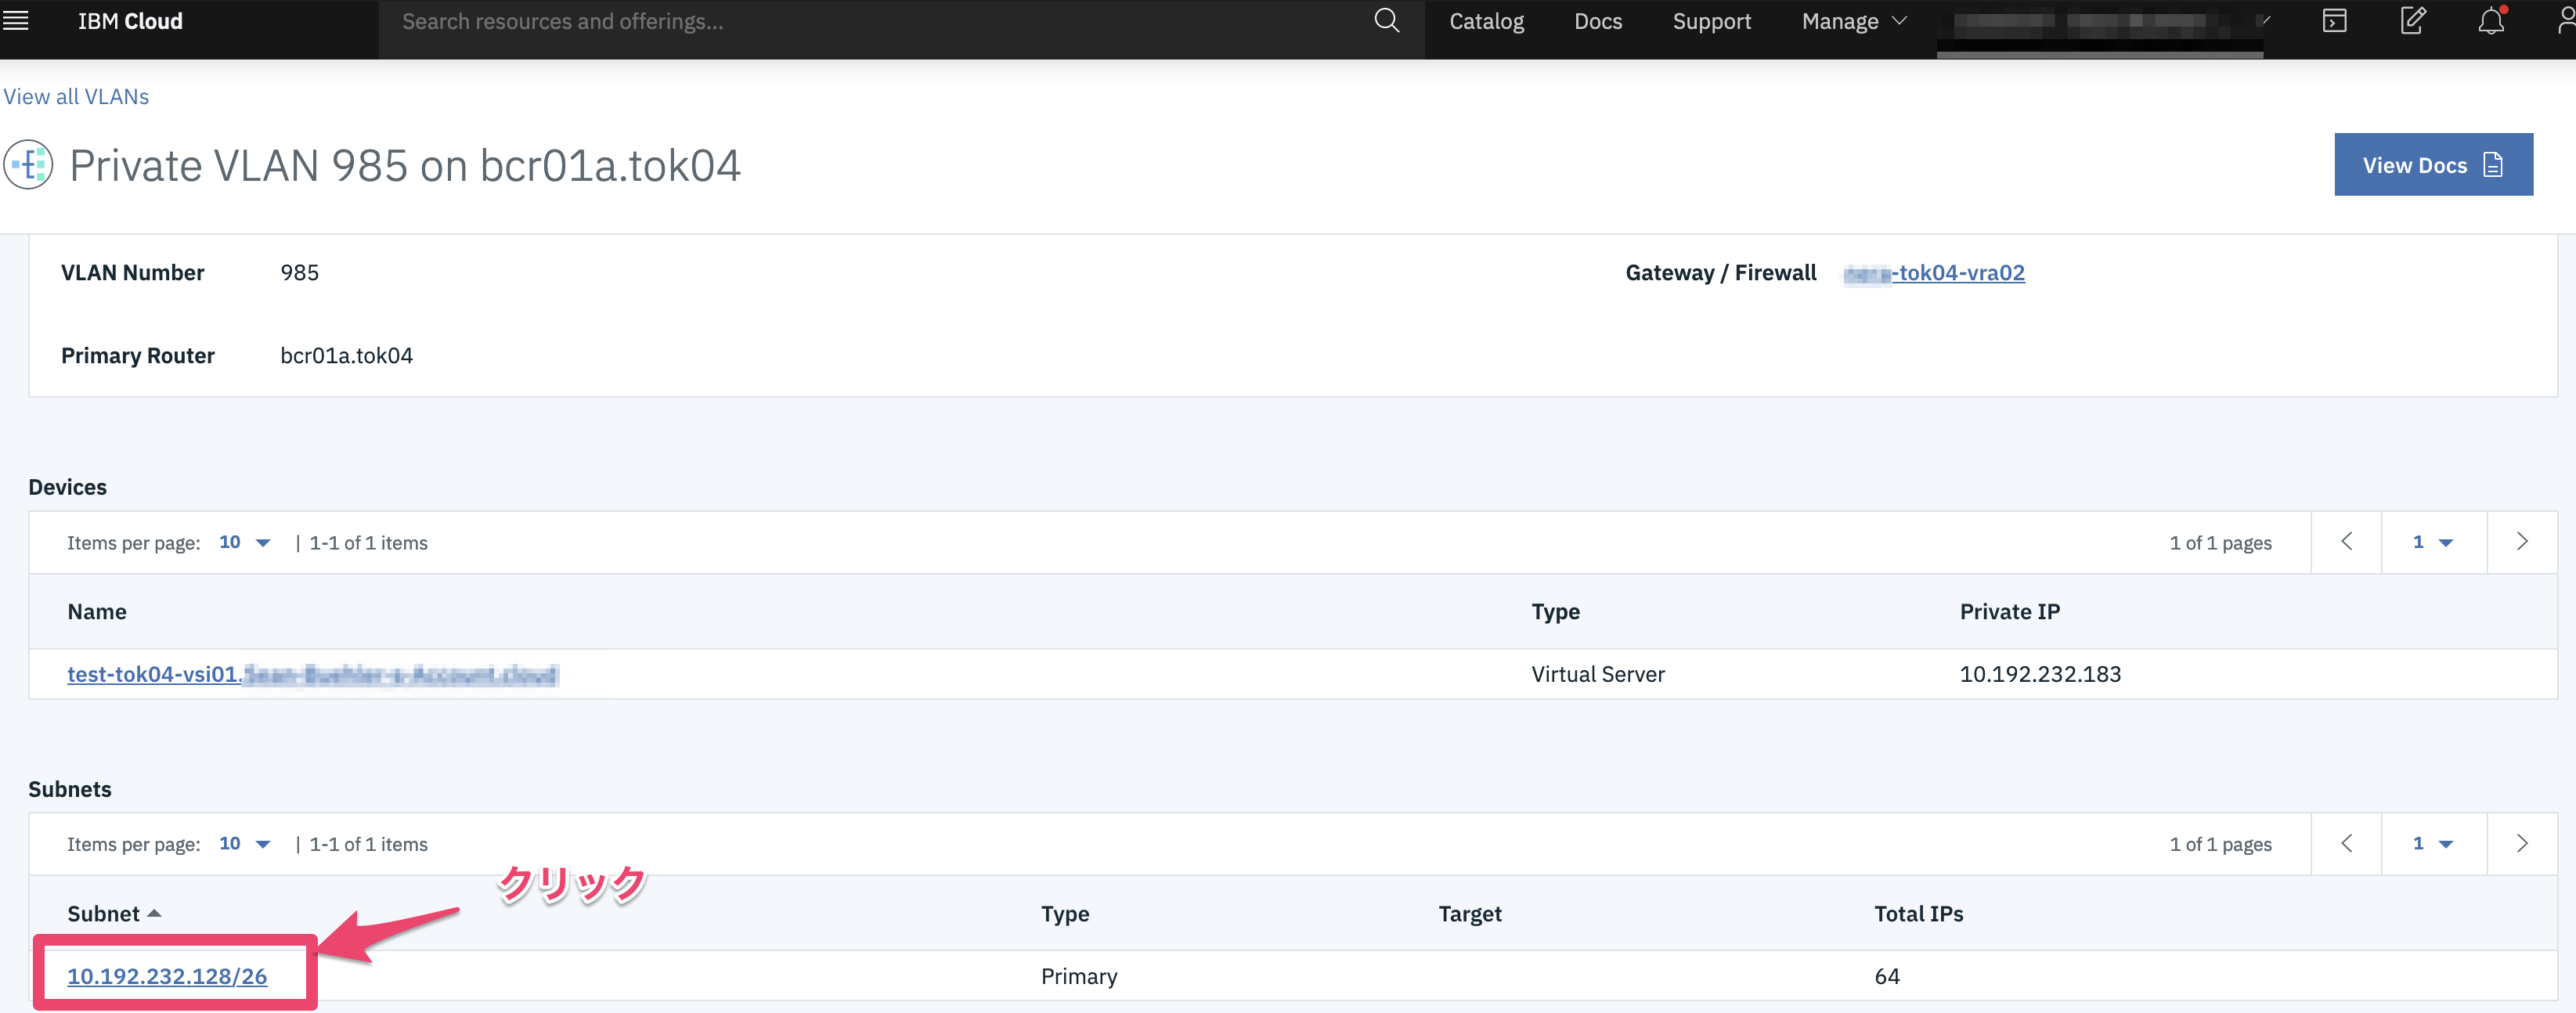The height and width of the screenshot is (1013, 2576).
Task: Open the hamburger navigation menu
Action: coord(16,21)
